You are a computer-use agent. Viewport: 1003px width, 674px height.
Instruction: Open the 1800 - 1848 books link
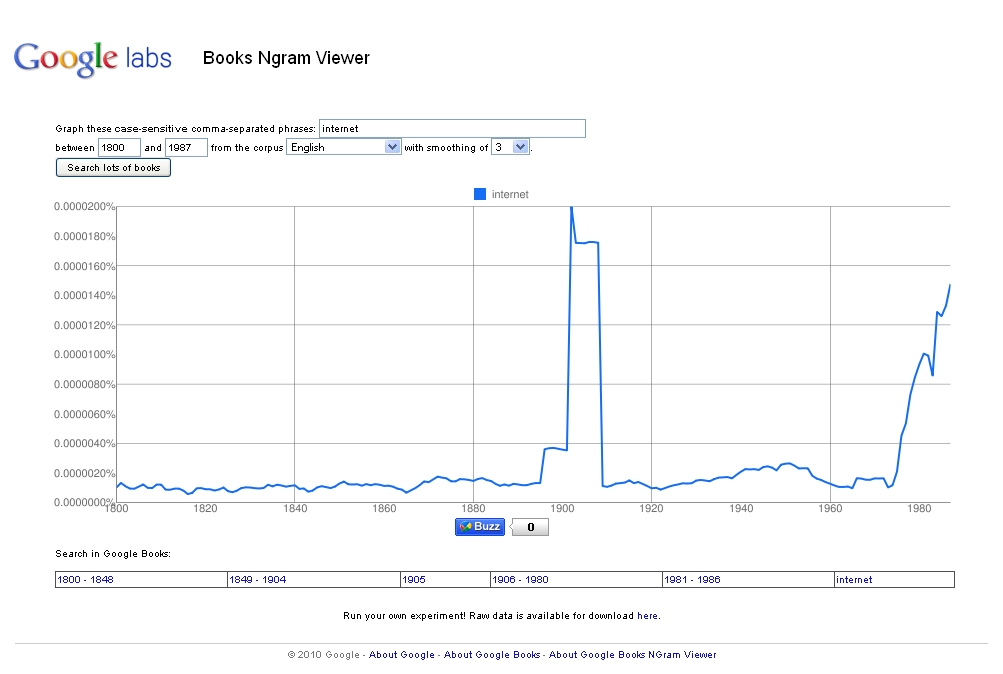pos(85,580)
